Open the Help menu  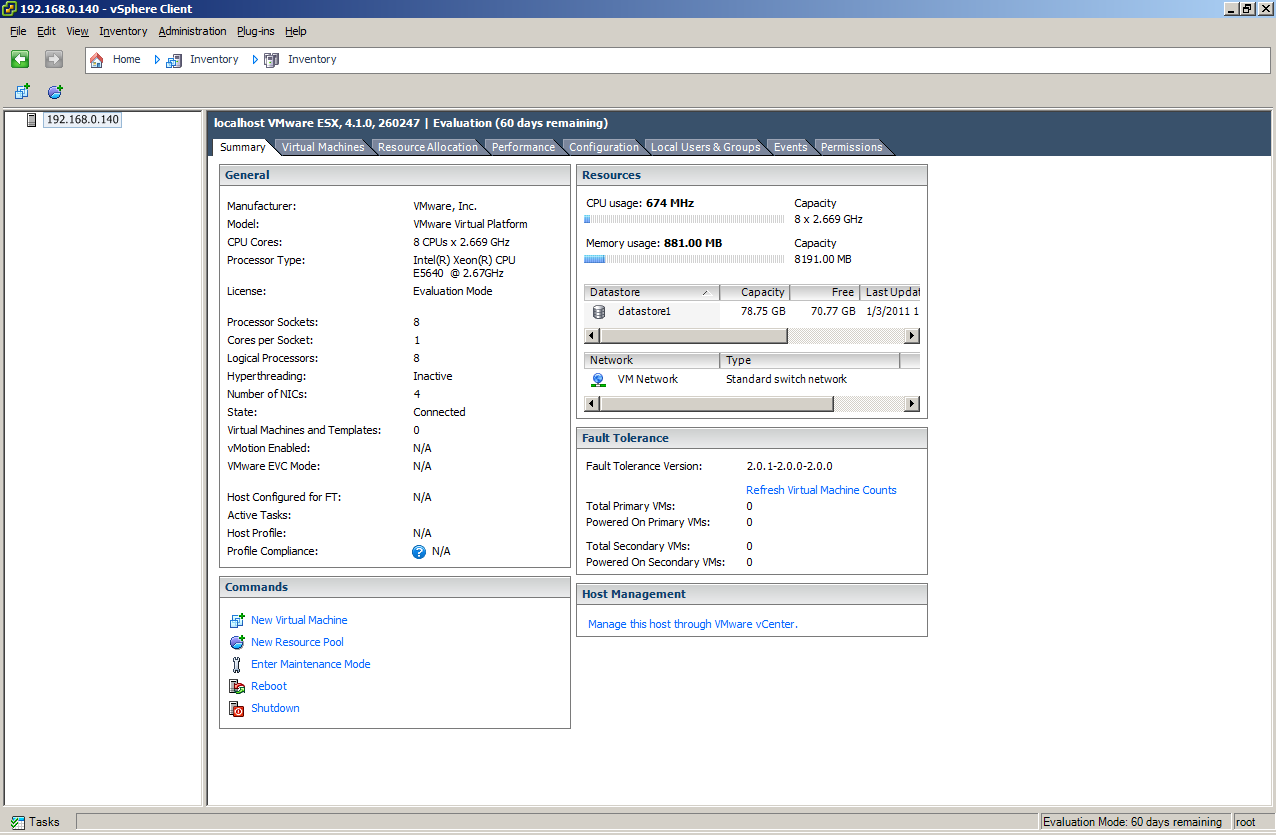[x=296, y=31]
